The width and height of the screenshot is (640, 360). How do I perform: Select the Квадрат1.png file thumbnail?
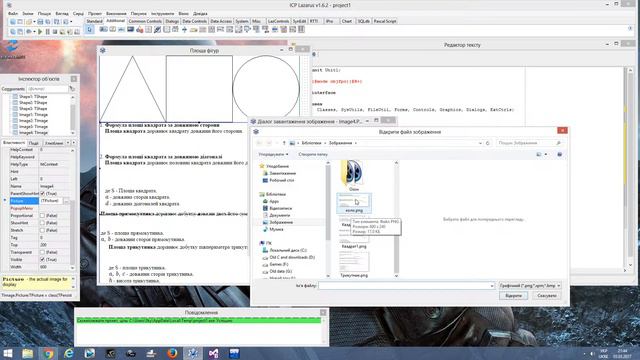pyautogui.click(x=353, y=239)
